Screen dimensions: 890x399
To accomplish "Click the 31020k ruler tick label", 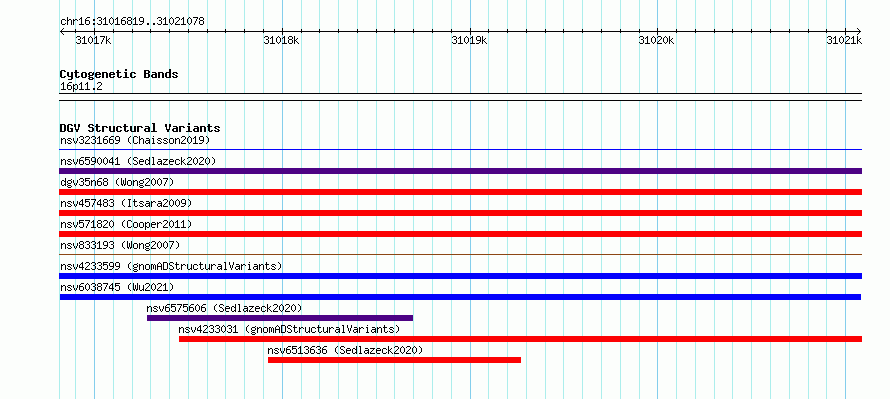I will click(x=657, y=40).
